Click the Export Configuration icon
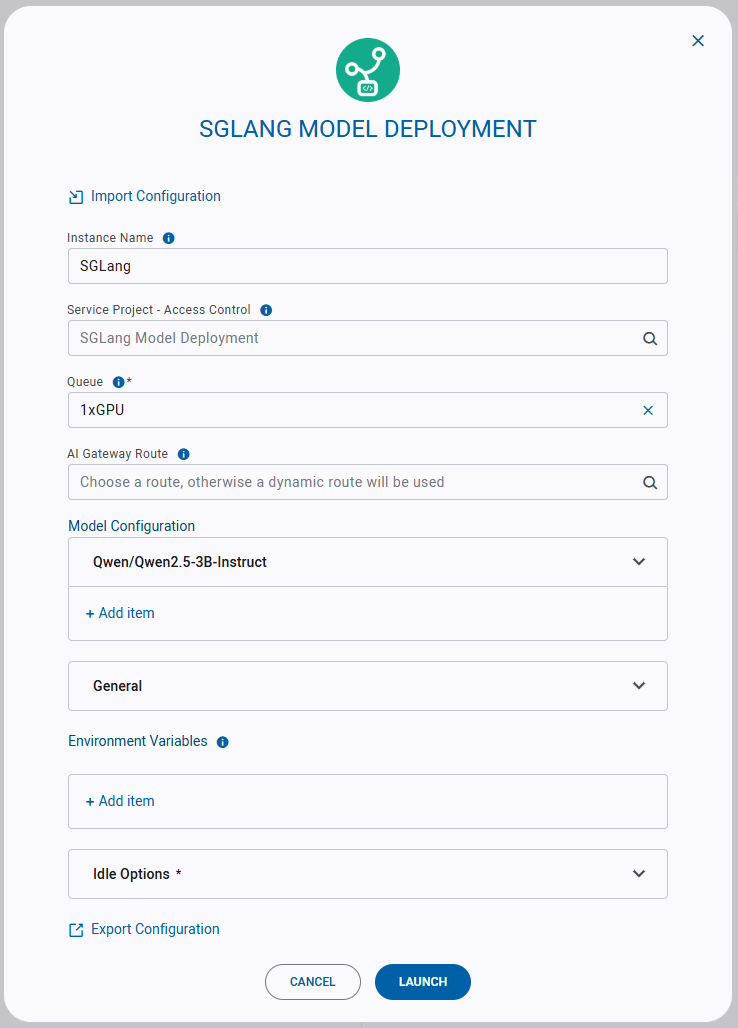738x1028 pixels. (x=76, y=929)
